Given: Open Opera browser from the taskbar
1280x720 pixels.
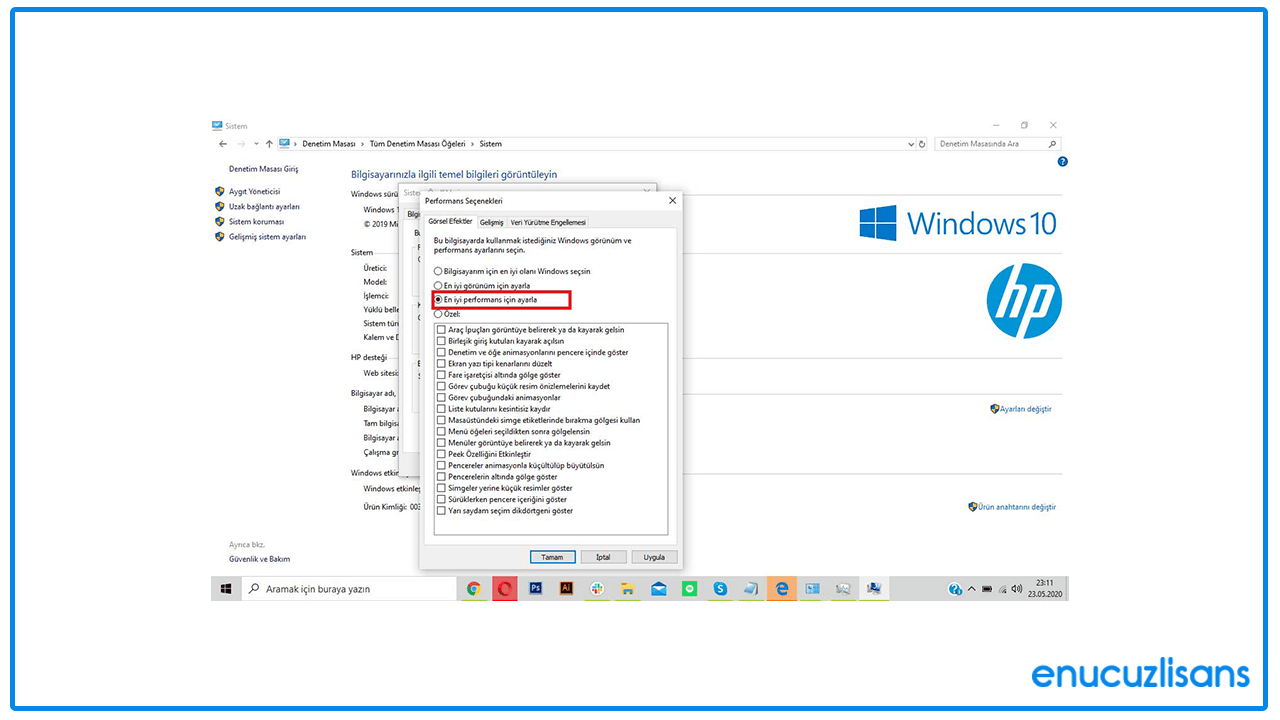Looking at the screenshot, I should (x=504, y=589).
